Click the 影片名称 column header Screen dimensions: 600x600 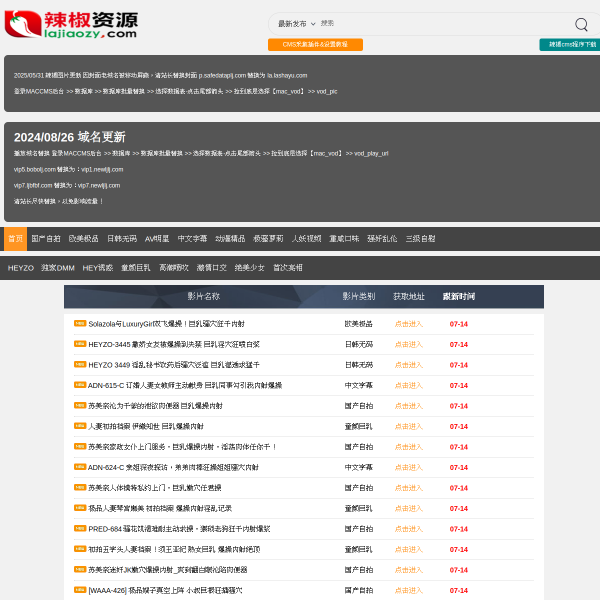pyautogui.click(x=204, y=296)
